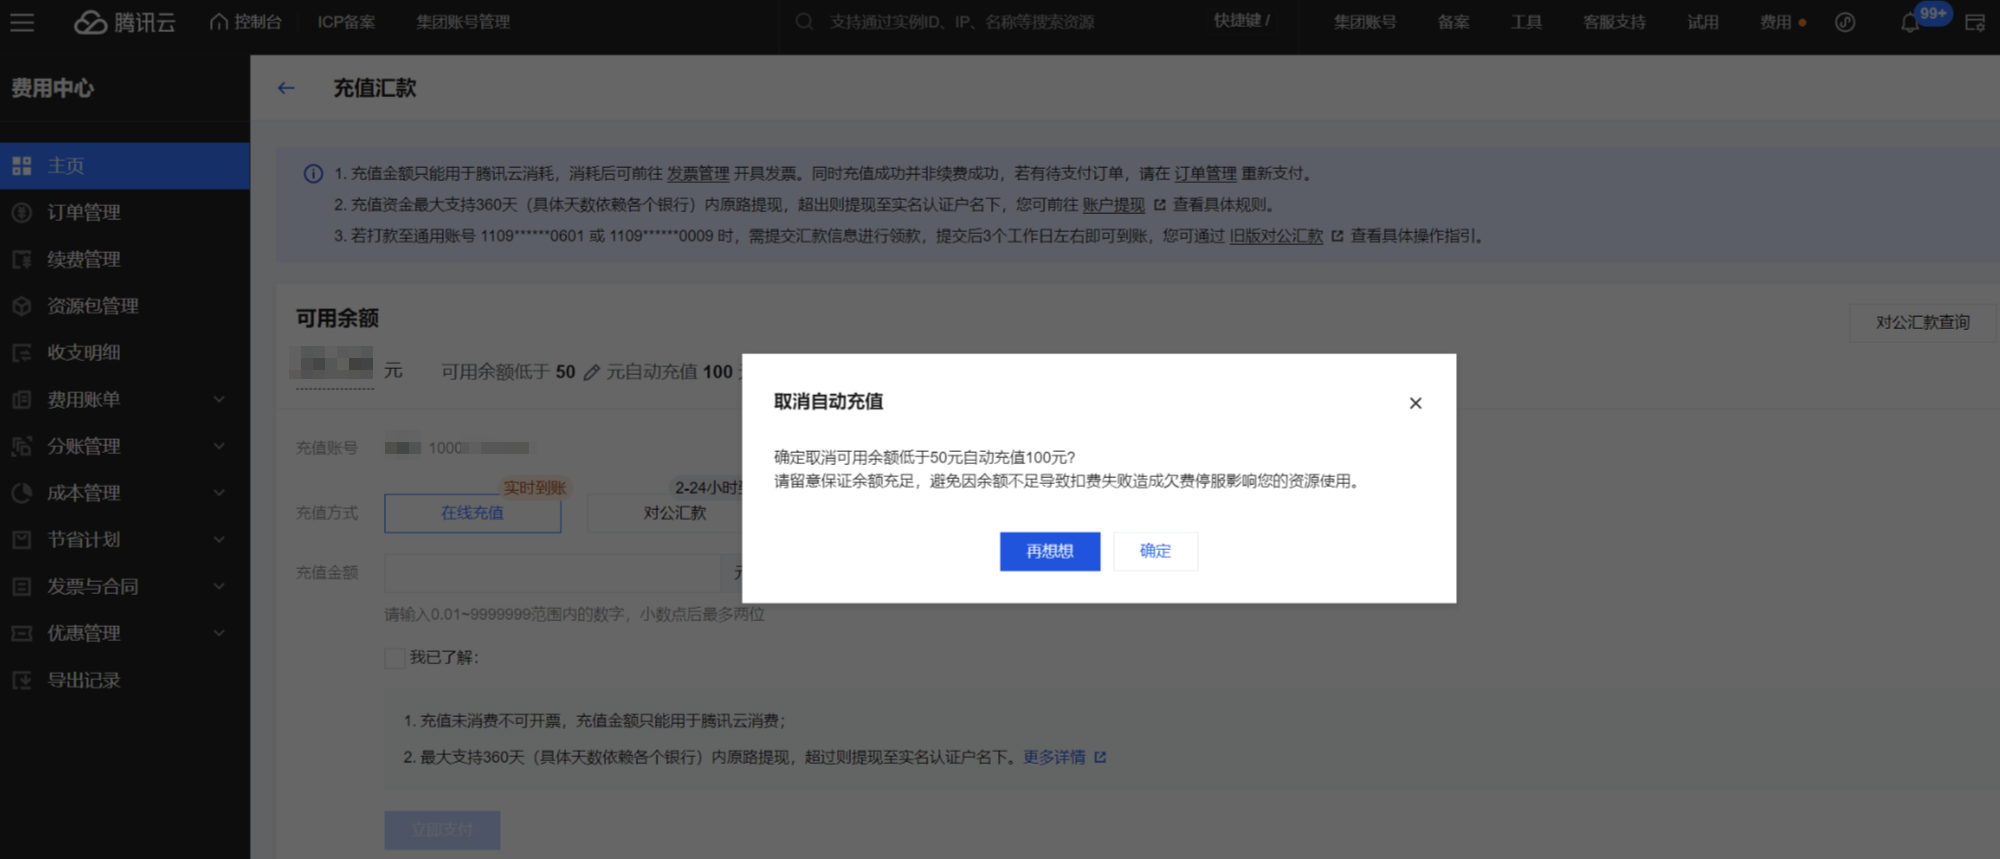Click the back arrow beside 充值汇款

click(286, 88)
